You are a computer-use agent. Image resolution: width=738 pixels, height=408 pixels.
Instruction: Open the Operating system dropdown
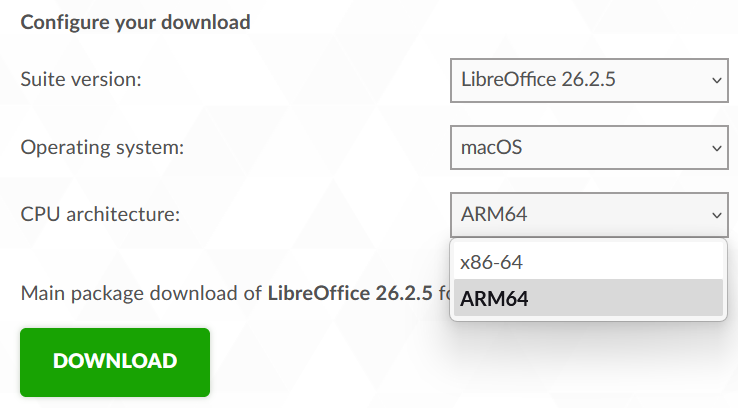(x=589, y=147)
